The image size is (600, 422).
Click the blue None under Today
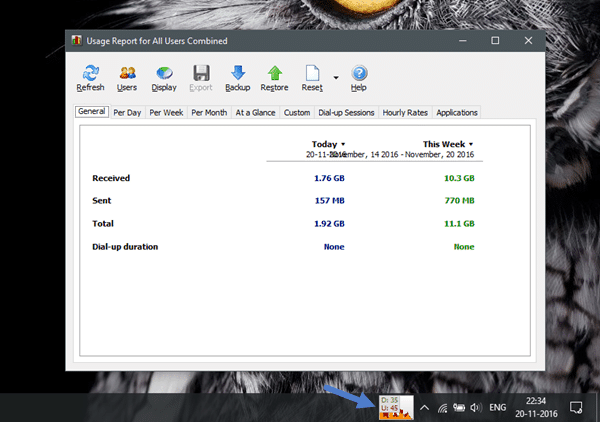pos(334,247)
